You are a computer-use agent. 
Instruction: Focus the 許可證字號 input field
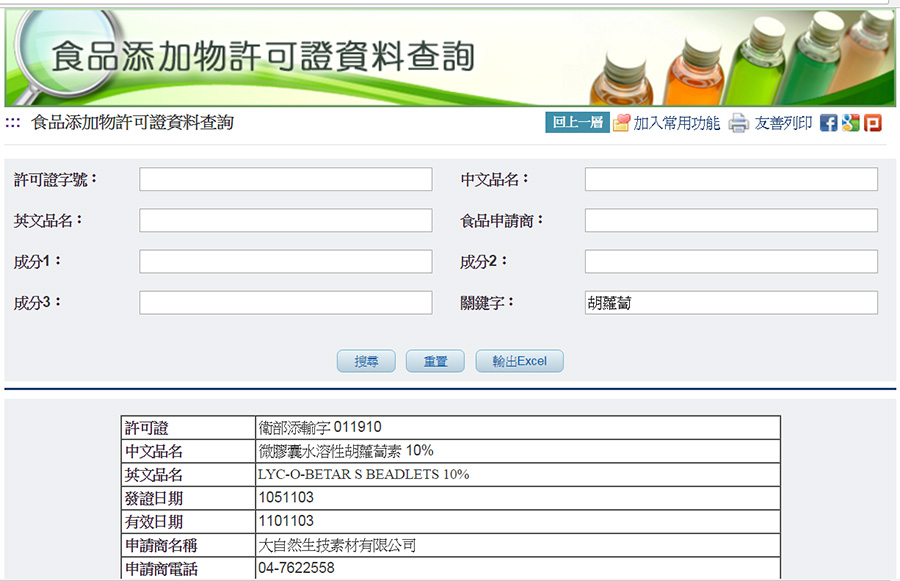click(x=285, y=179)
